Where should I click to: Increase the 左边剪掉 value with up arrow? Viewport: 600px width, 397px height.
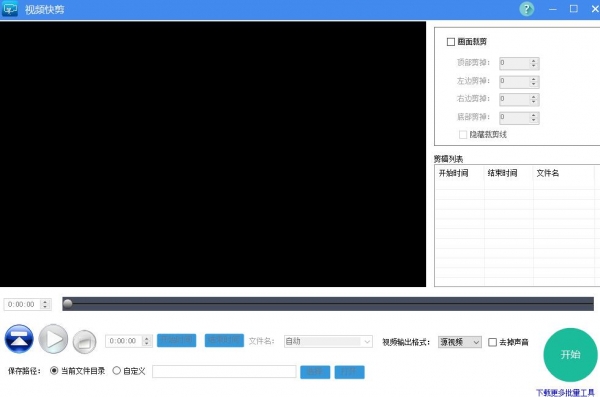coord(534,78)
